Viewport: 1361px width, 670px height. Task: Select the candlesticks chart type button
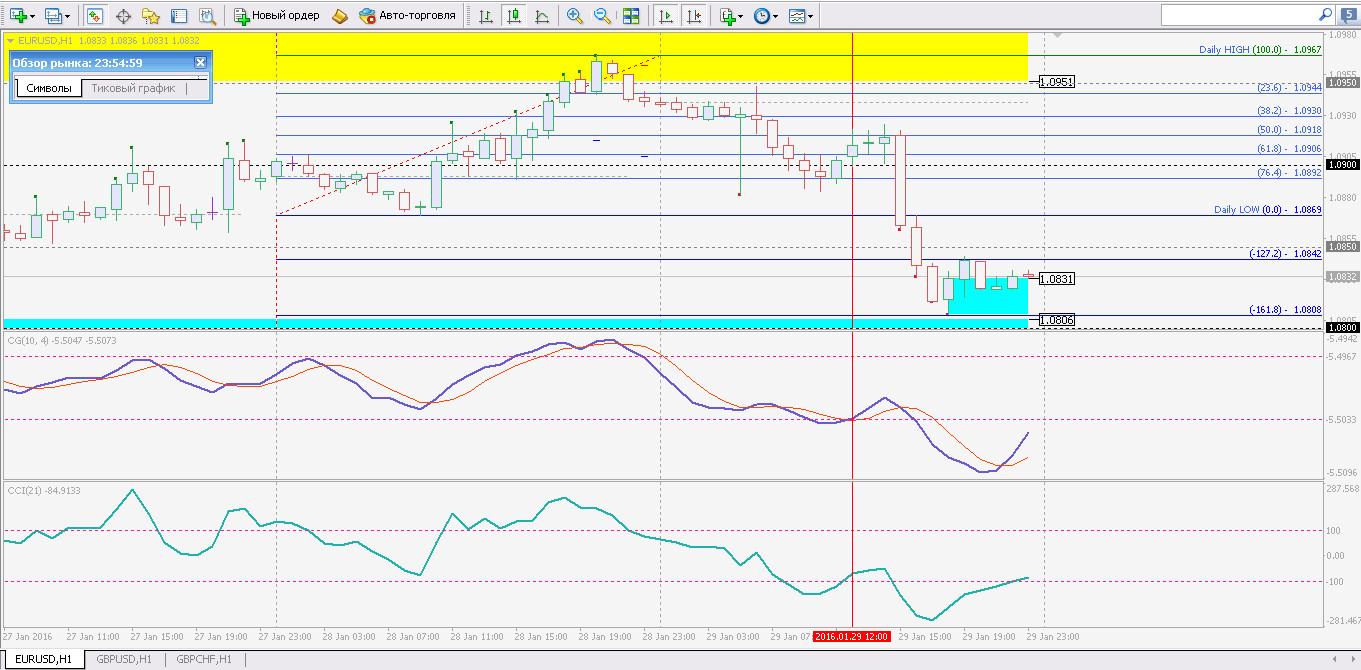[x=514, y=16]
